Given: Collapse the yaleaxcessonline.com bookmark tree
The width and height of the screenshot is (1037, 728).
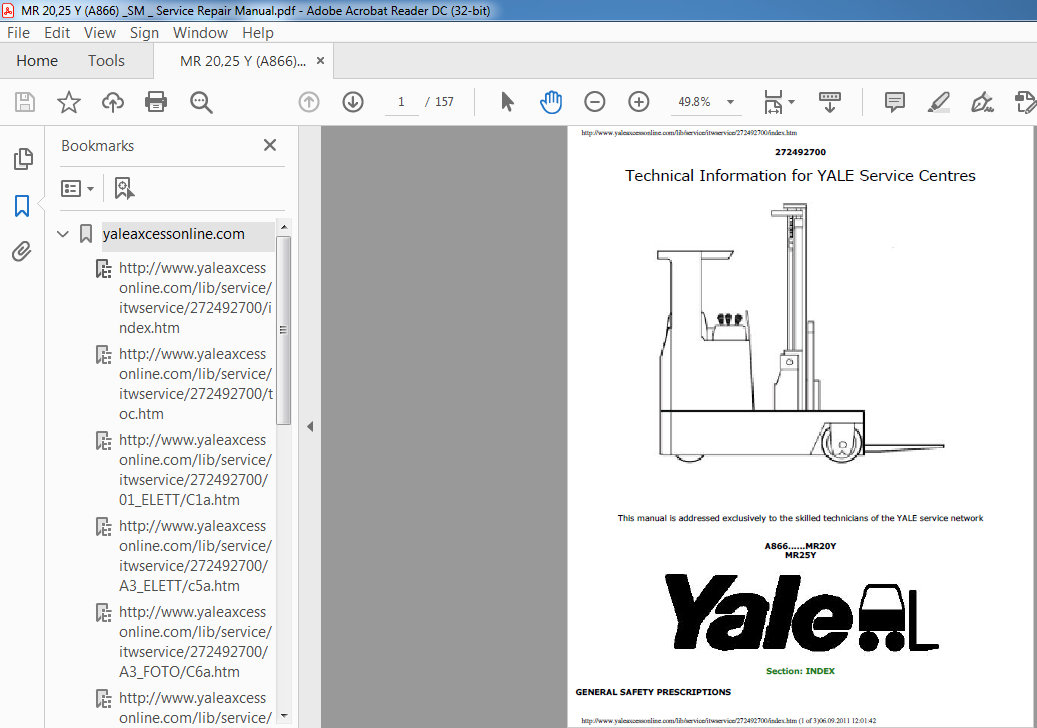Looking at the screenshot, I should tap(63, 234).
